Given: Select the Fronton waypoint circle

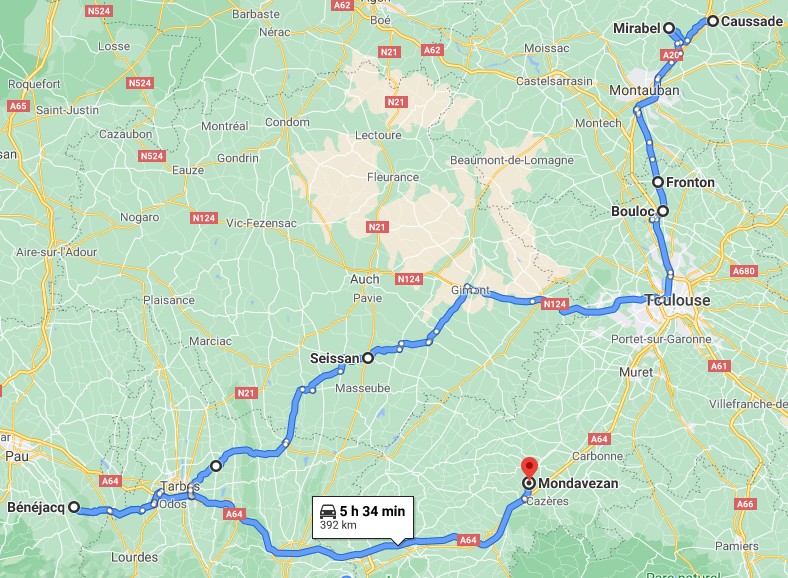Looking at the screenshot, I should (x=658, y=182).
